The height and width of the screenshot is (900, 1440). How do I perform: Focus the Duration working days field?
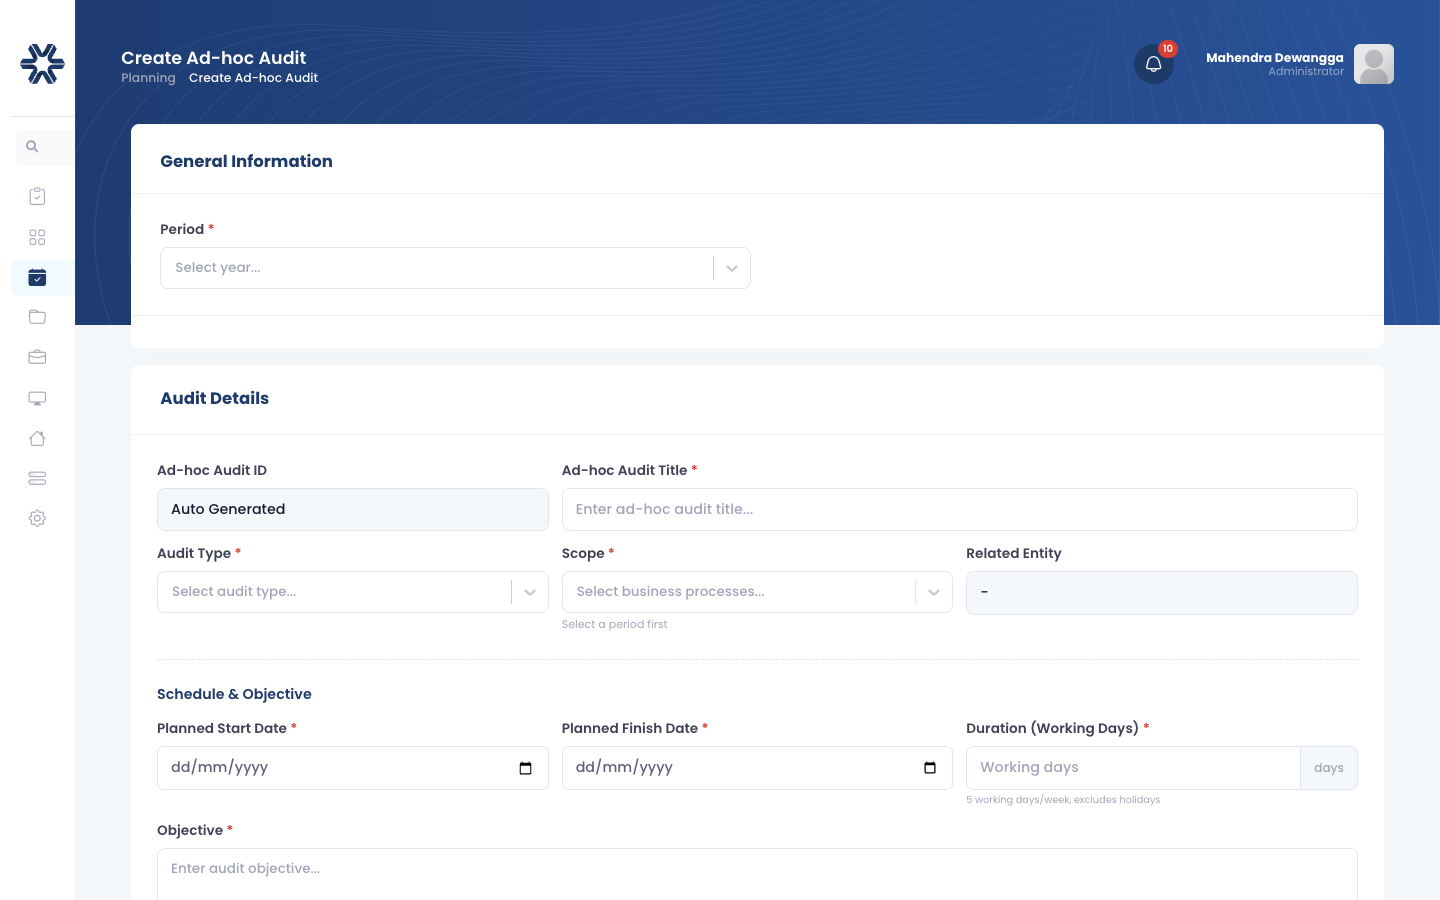coord(1133,768)
